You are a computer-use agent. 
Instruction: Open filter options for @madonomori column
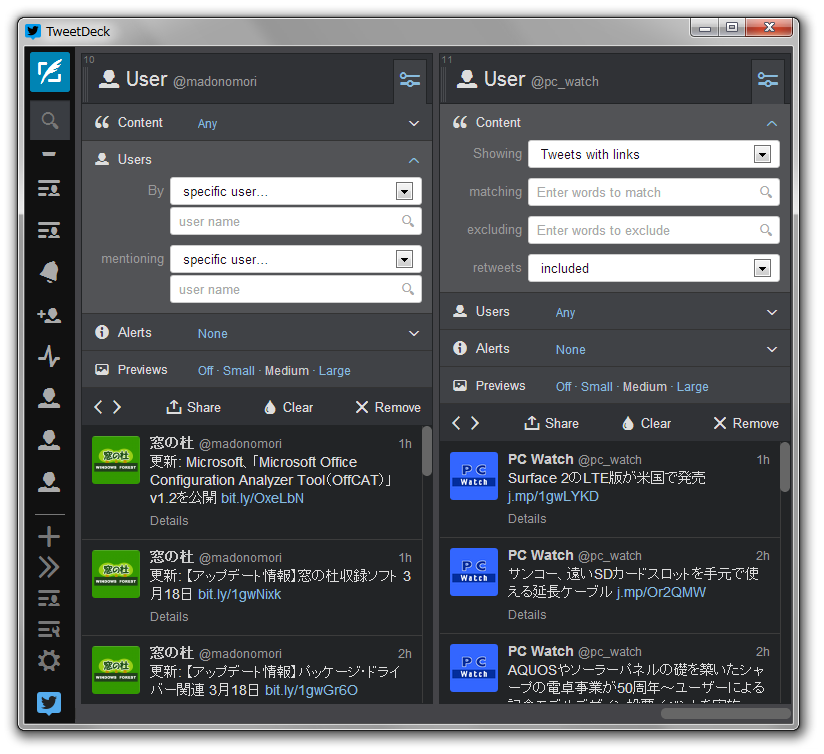[410, 80]
